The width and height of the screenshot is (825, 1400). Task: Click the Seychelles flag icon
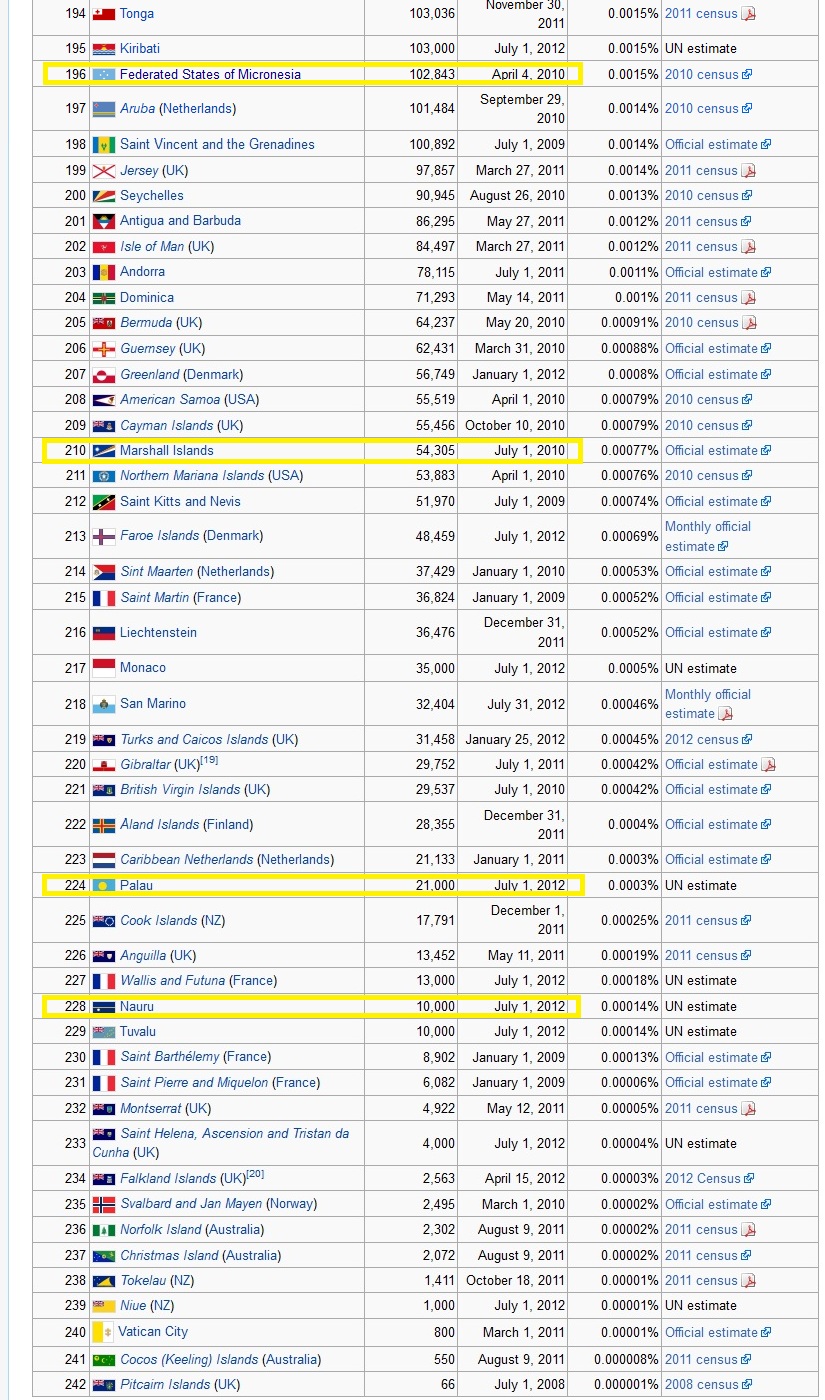click(103, 196)
